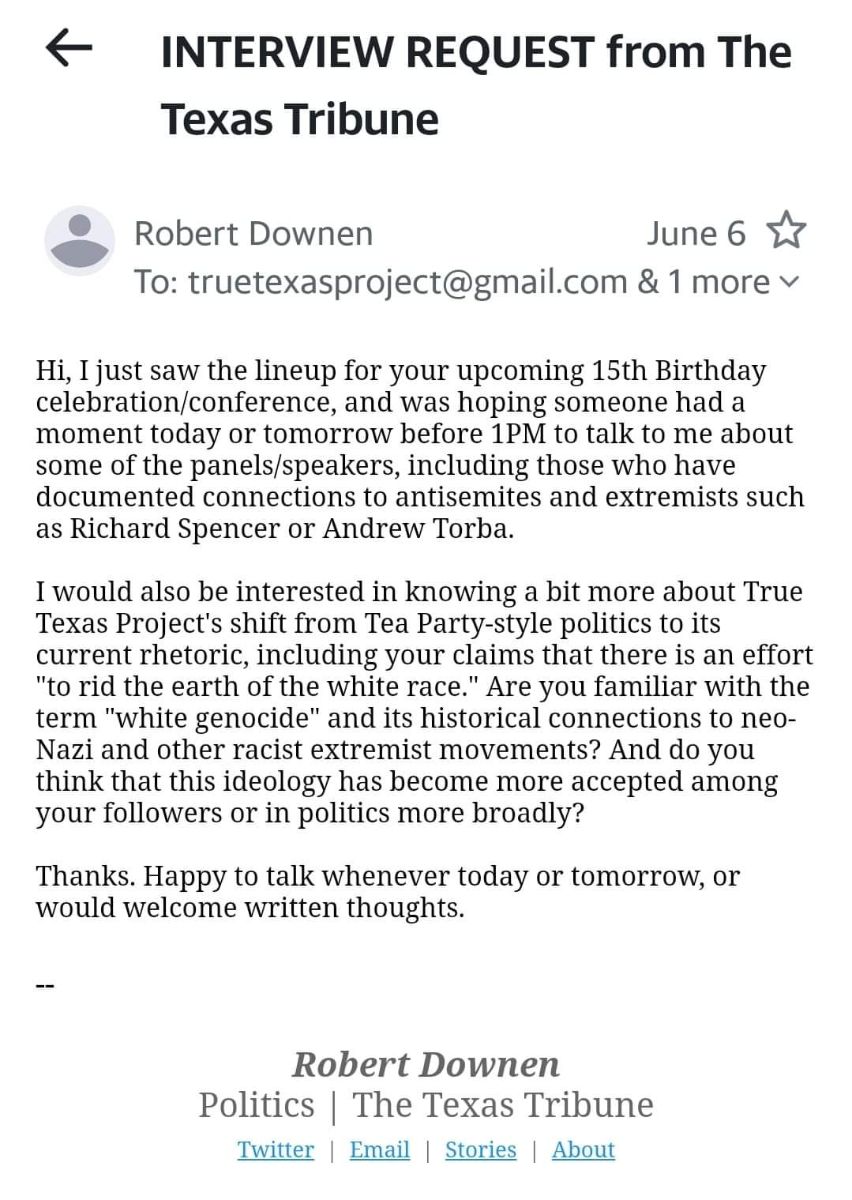852x1200 pixels.
Task: Tap the double-dash signature separator
Action: pos(45,986)
